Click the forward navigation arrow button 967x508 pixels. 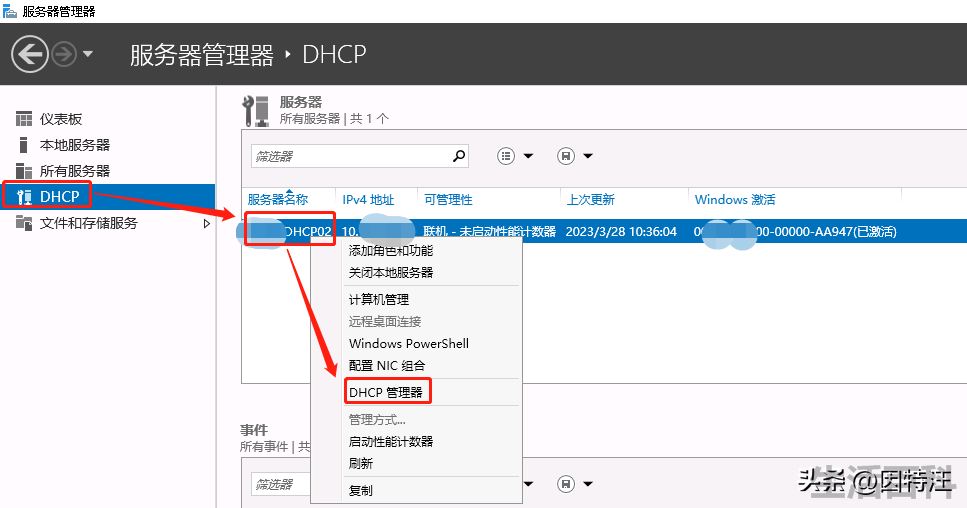click(x=64, y=54)
